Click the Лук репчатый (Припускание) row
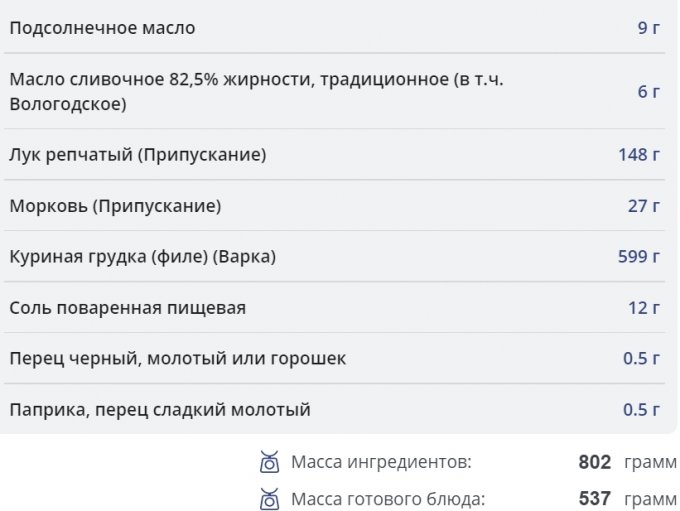Image resolution: width=680 pixels, height=511 pixels. [x=138, y=155]
